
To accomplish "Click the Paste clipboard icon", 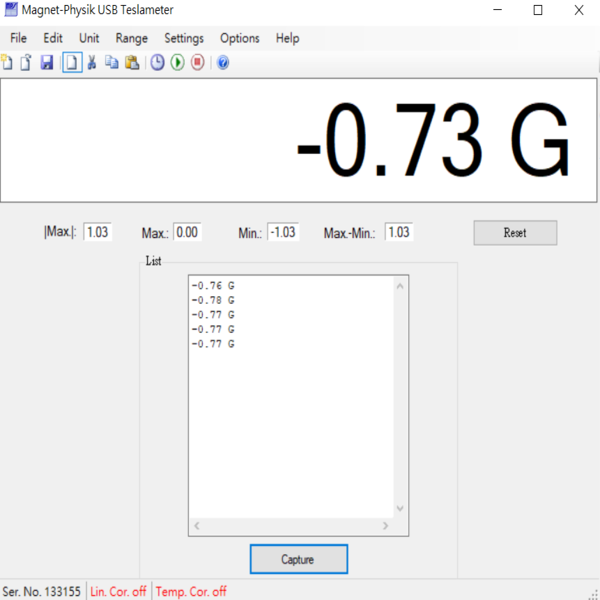I will coord(131,62).
